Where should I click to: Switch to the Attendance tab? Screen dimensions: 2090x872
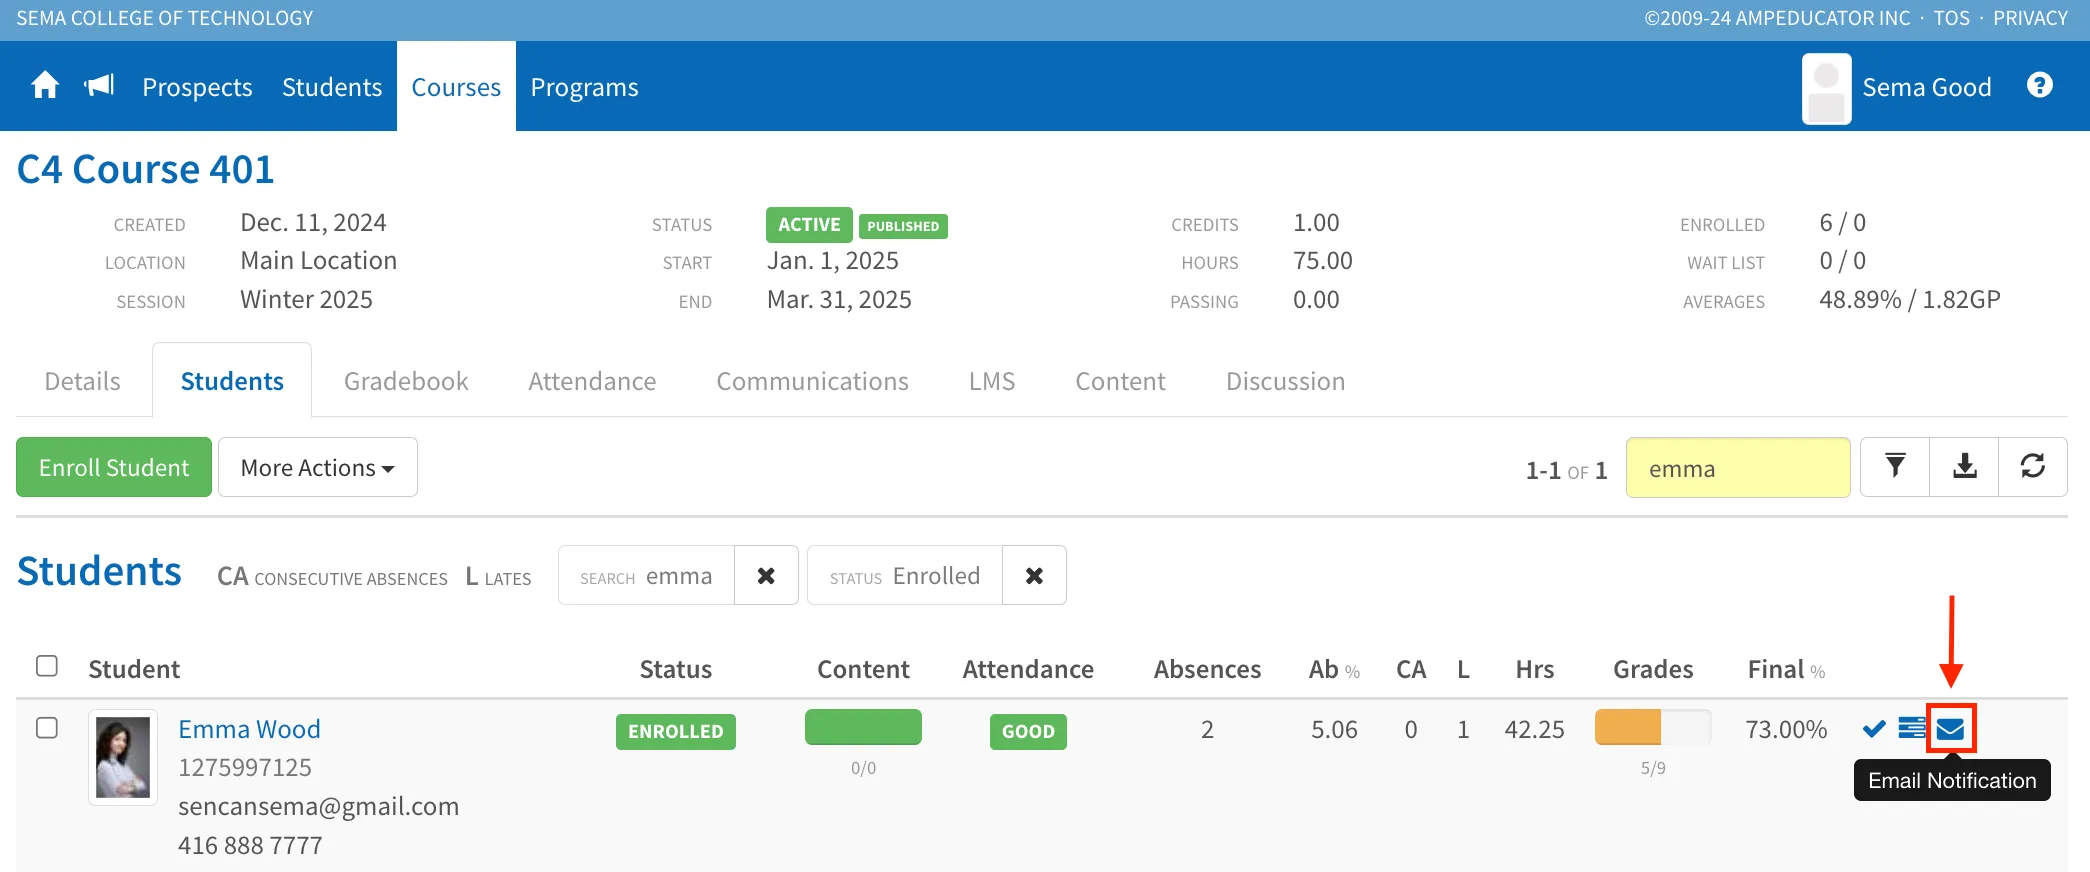tap(592, 381)
